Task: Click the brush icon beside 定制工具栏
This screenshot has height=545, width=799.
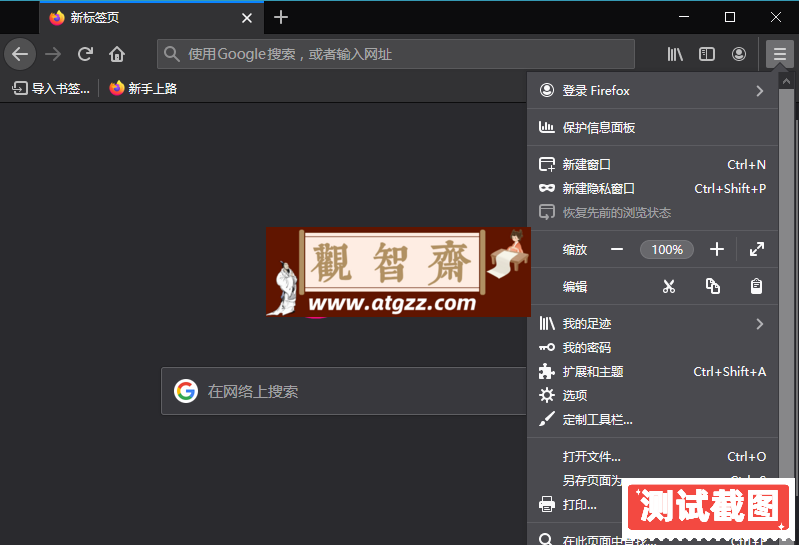Action: click(x=547, y=419)
